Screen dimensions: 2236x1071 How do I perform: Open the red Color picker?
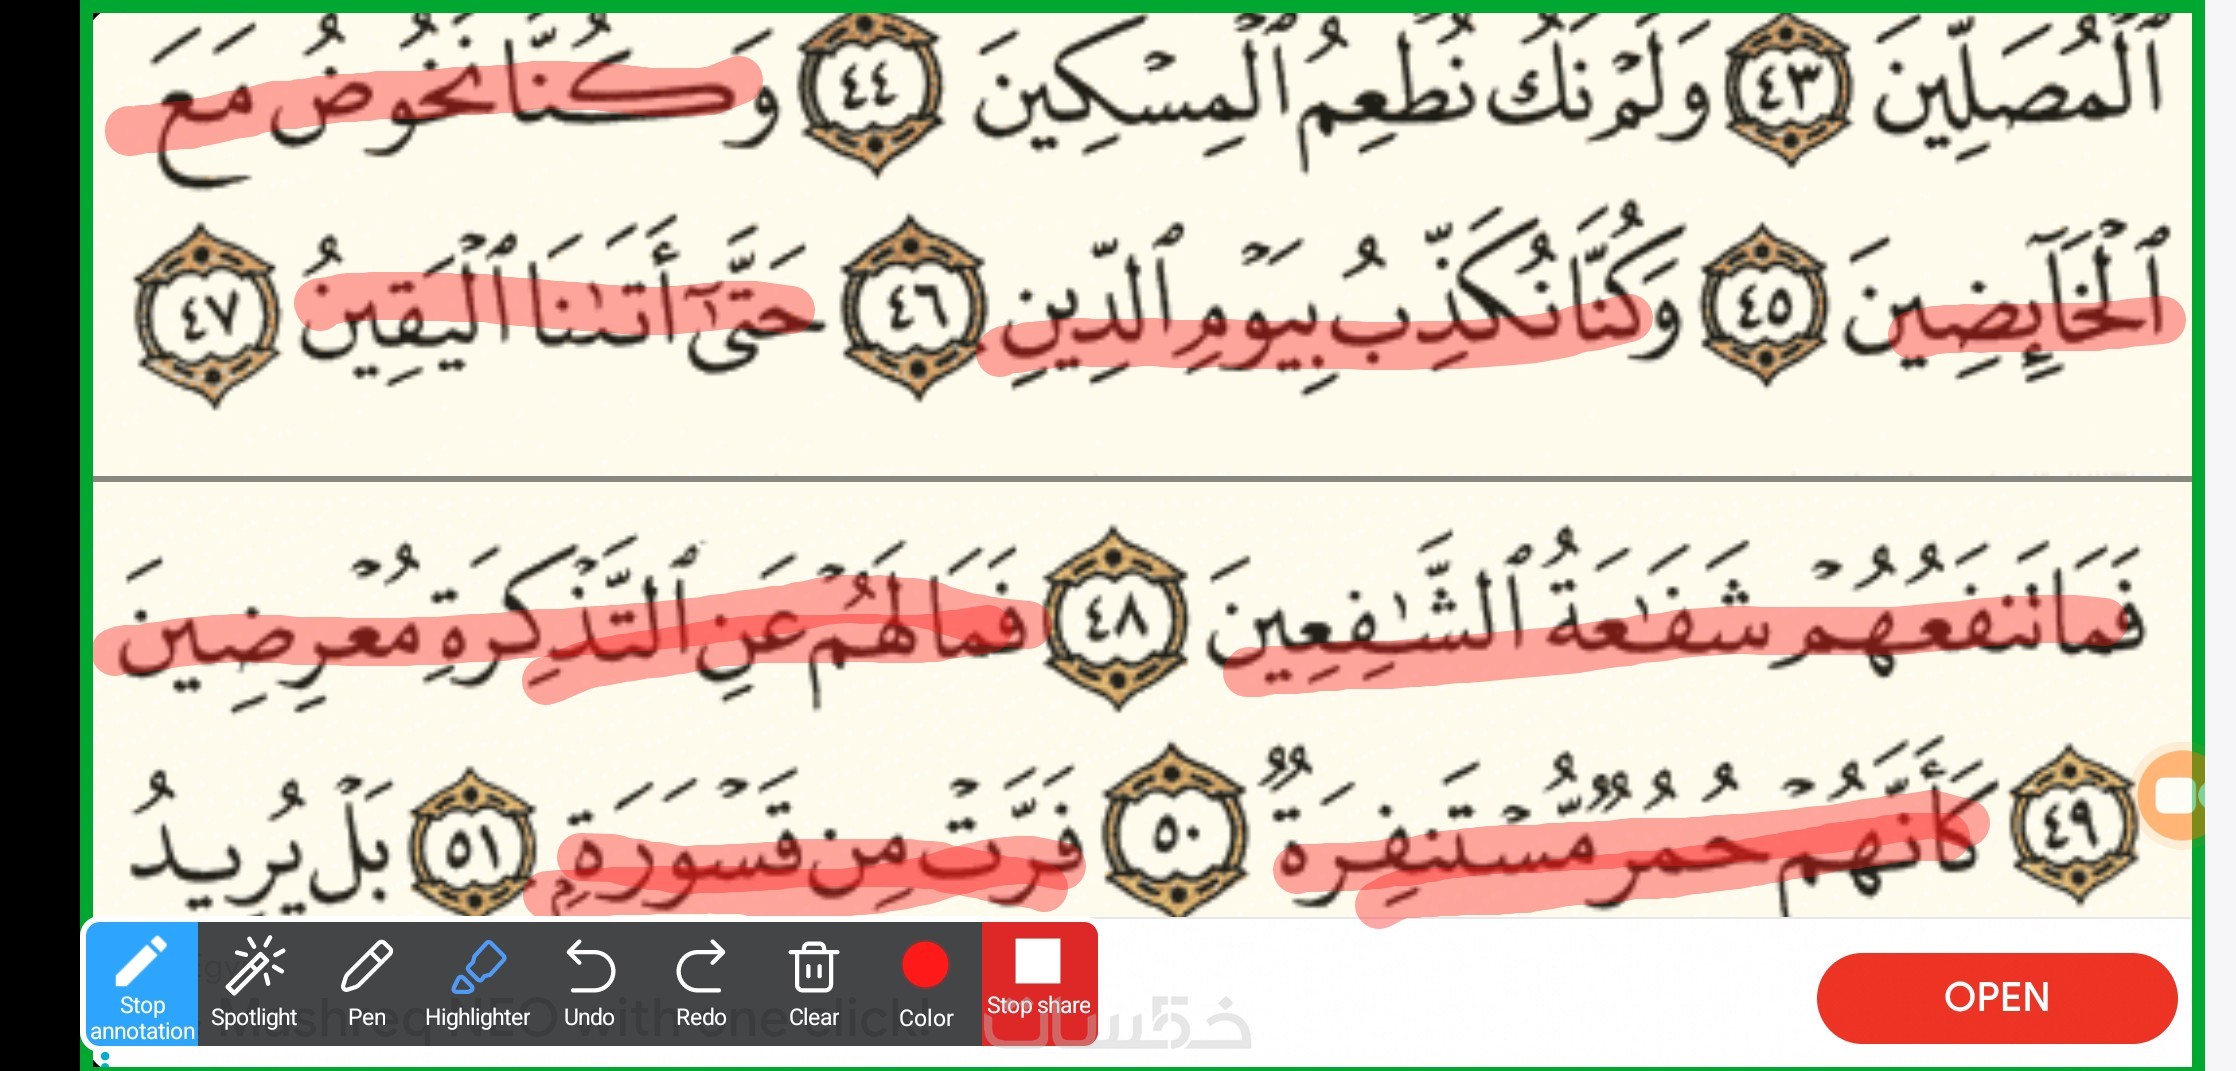click(926, 985)
